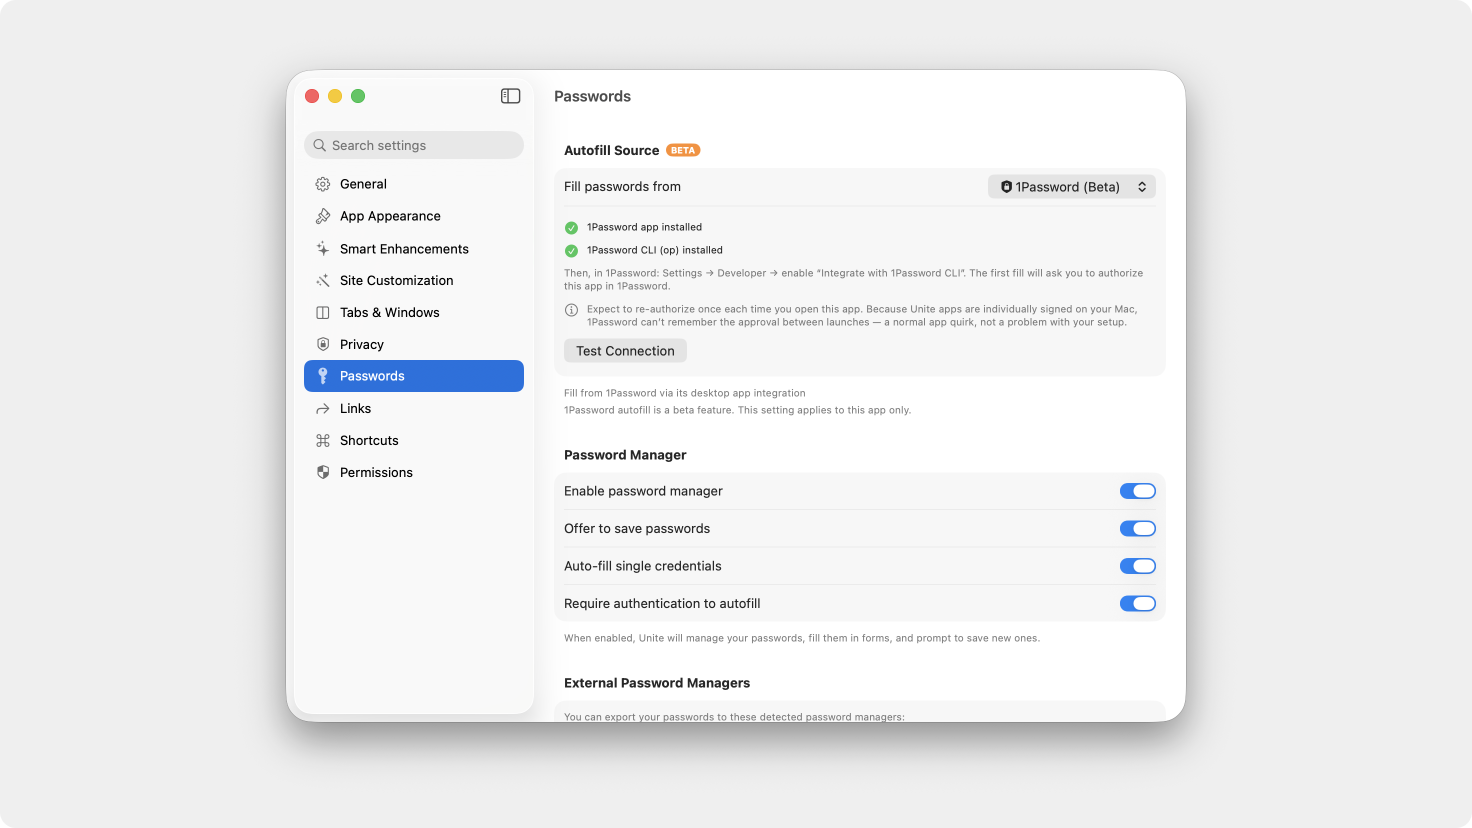
Task: Click "Fill from 1Password via its desktop app integration"
Action: click(x=685, y=393)
